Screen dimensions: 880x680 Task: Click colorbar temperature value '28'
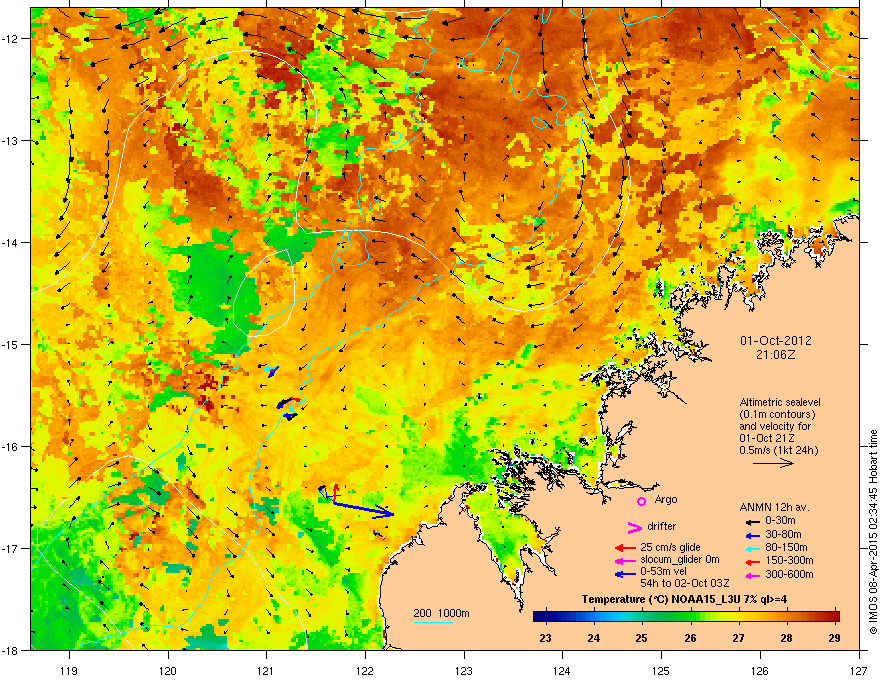[x=786, y=638]
